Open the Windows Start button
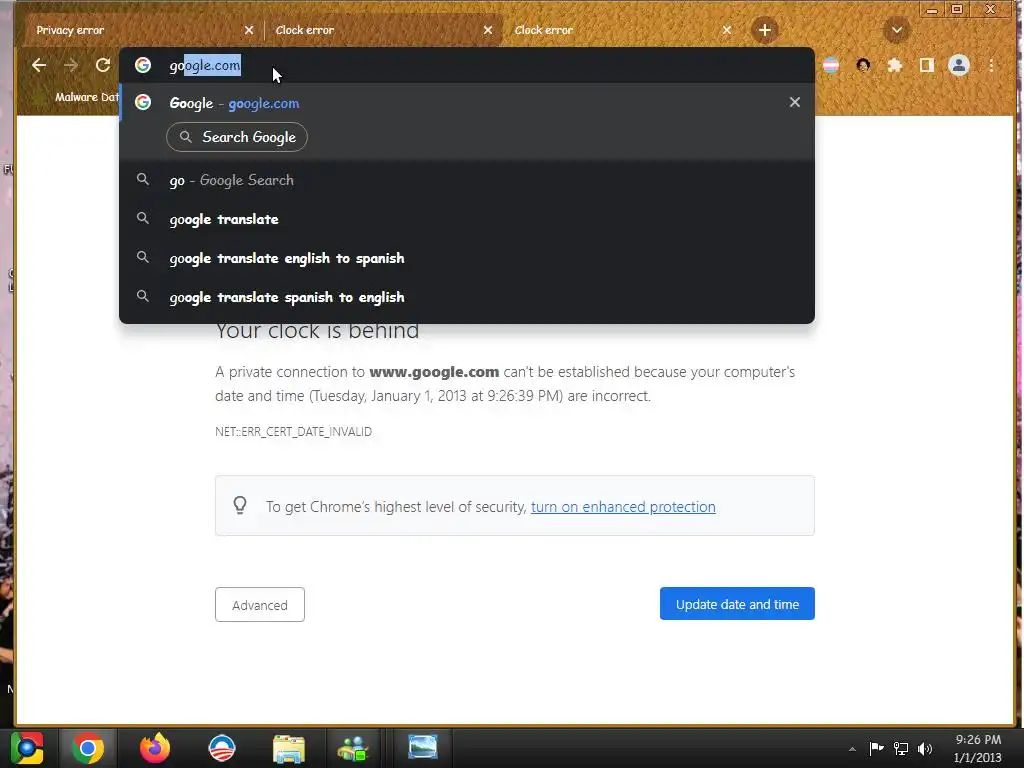Viewport: 1024px width, 768px height. pos(27,748)
